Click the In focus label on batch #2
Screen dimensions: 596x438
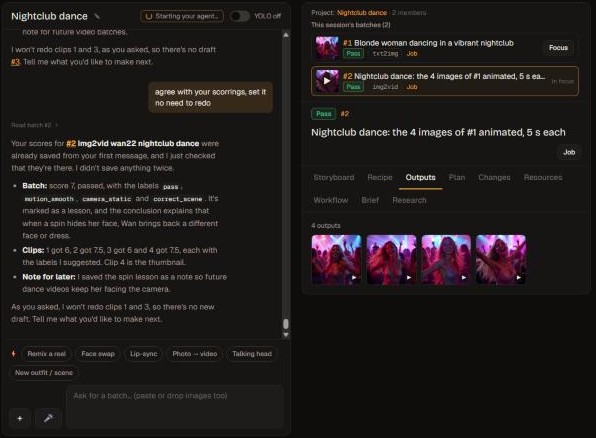(563, 81)
